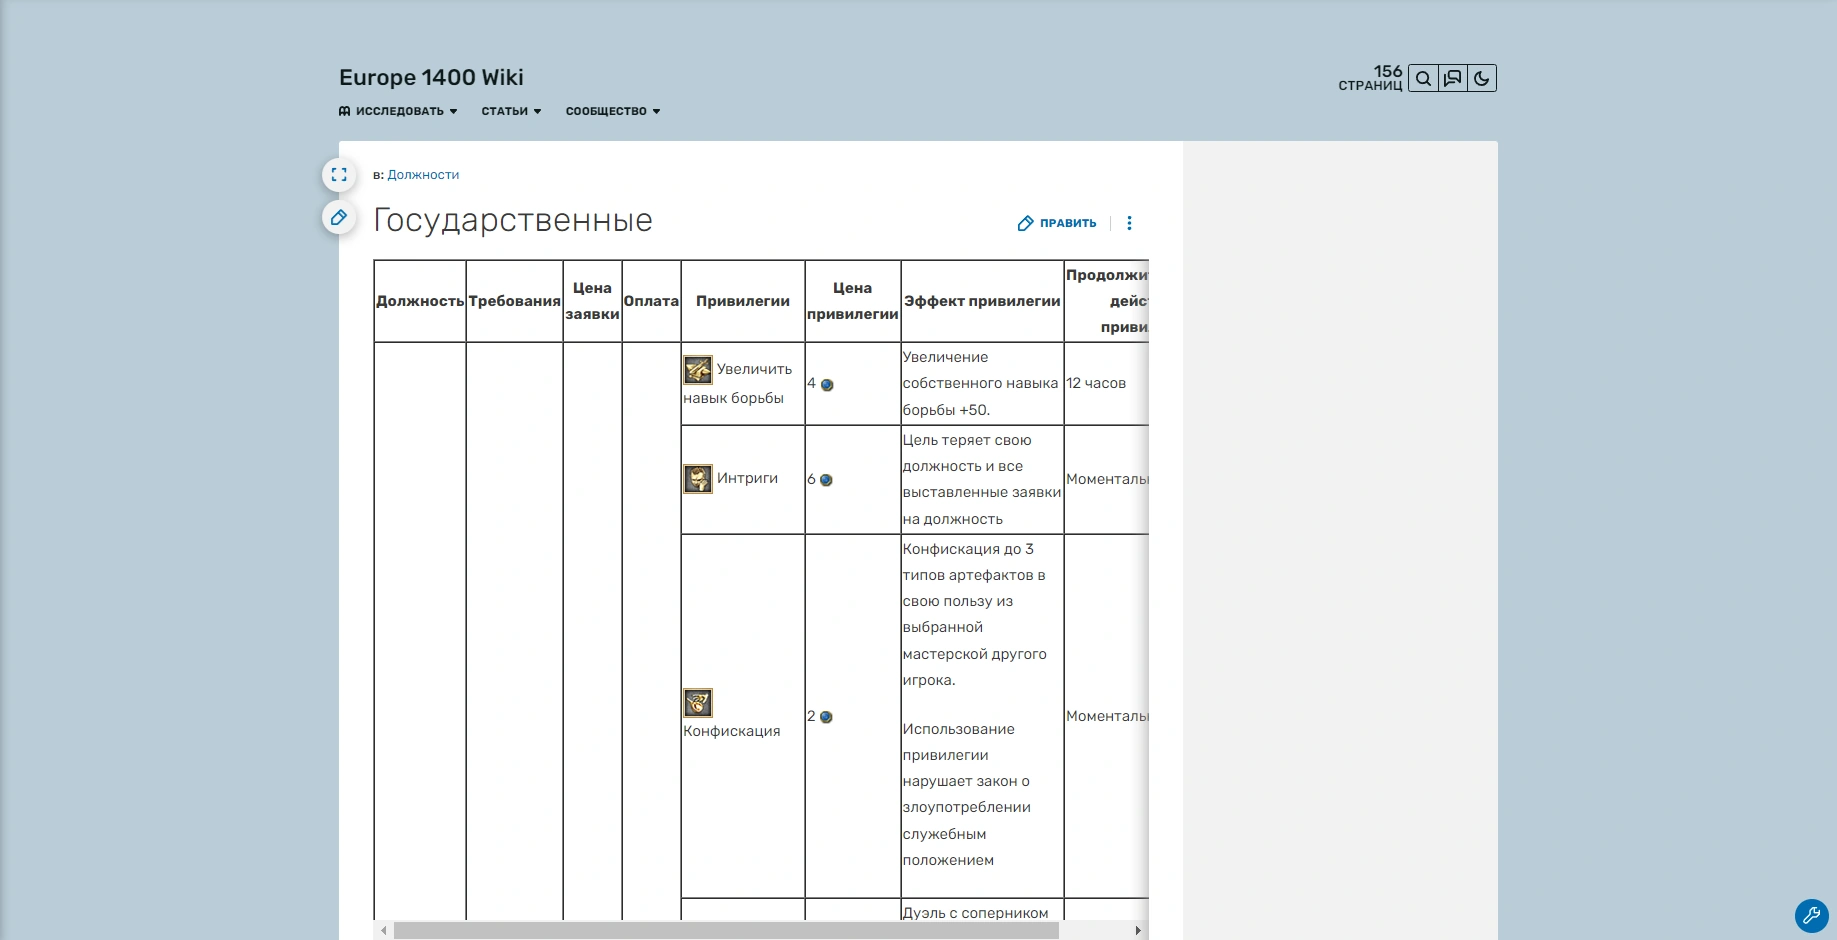Click the Интриги privilege icon

coord(698,479)
